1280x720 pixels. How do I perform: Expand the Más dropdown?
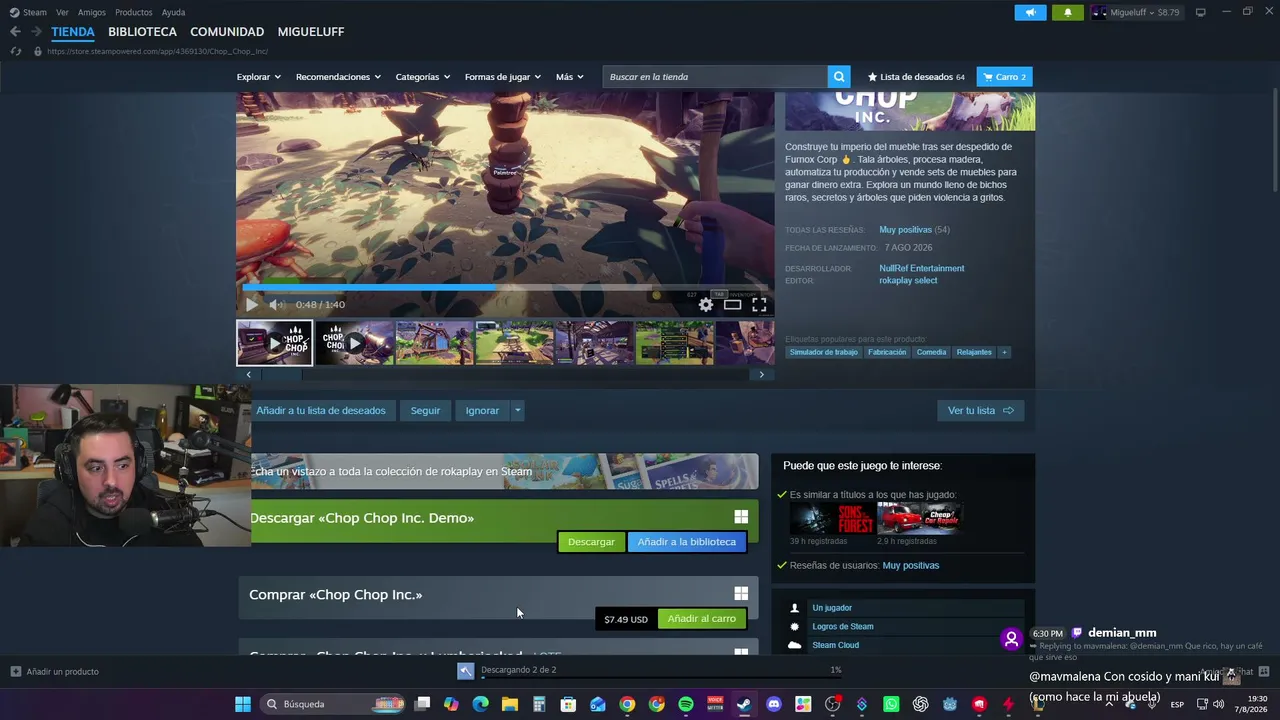[x=570, y=77]
